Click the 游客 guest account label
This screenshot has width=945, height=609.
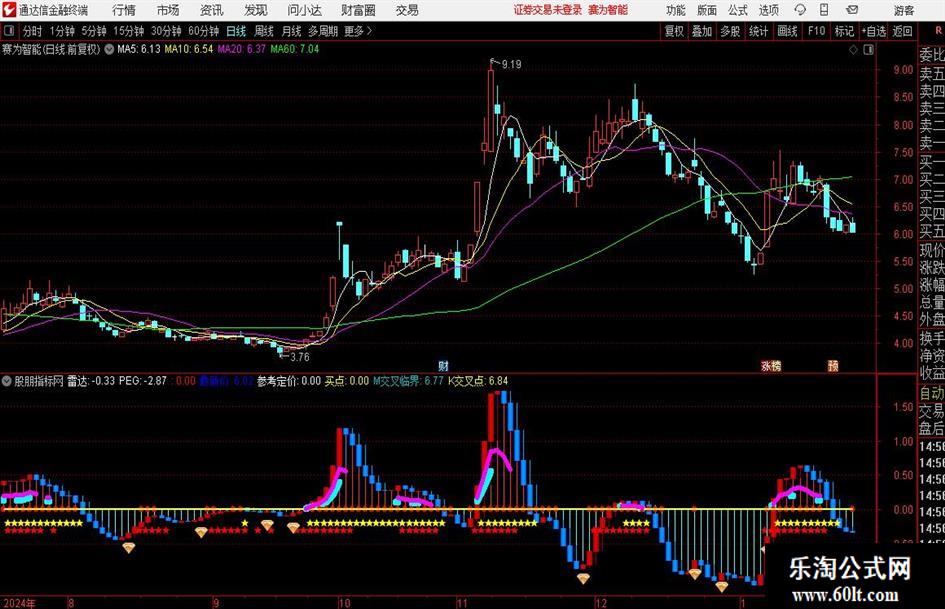point(904,10)
